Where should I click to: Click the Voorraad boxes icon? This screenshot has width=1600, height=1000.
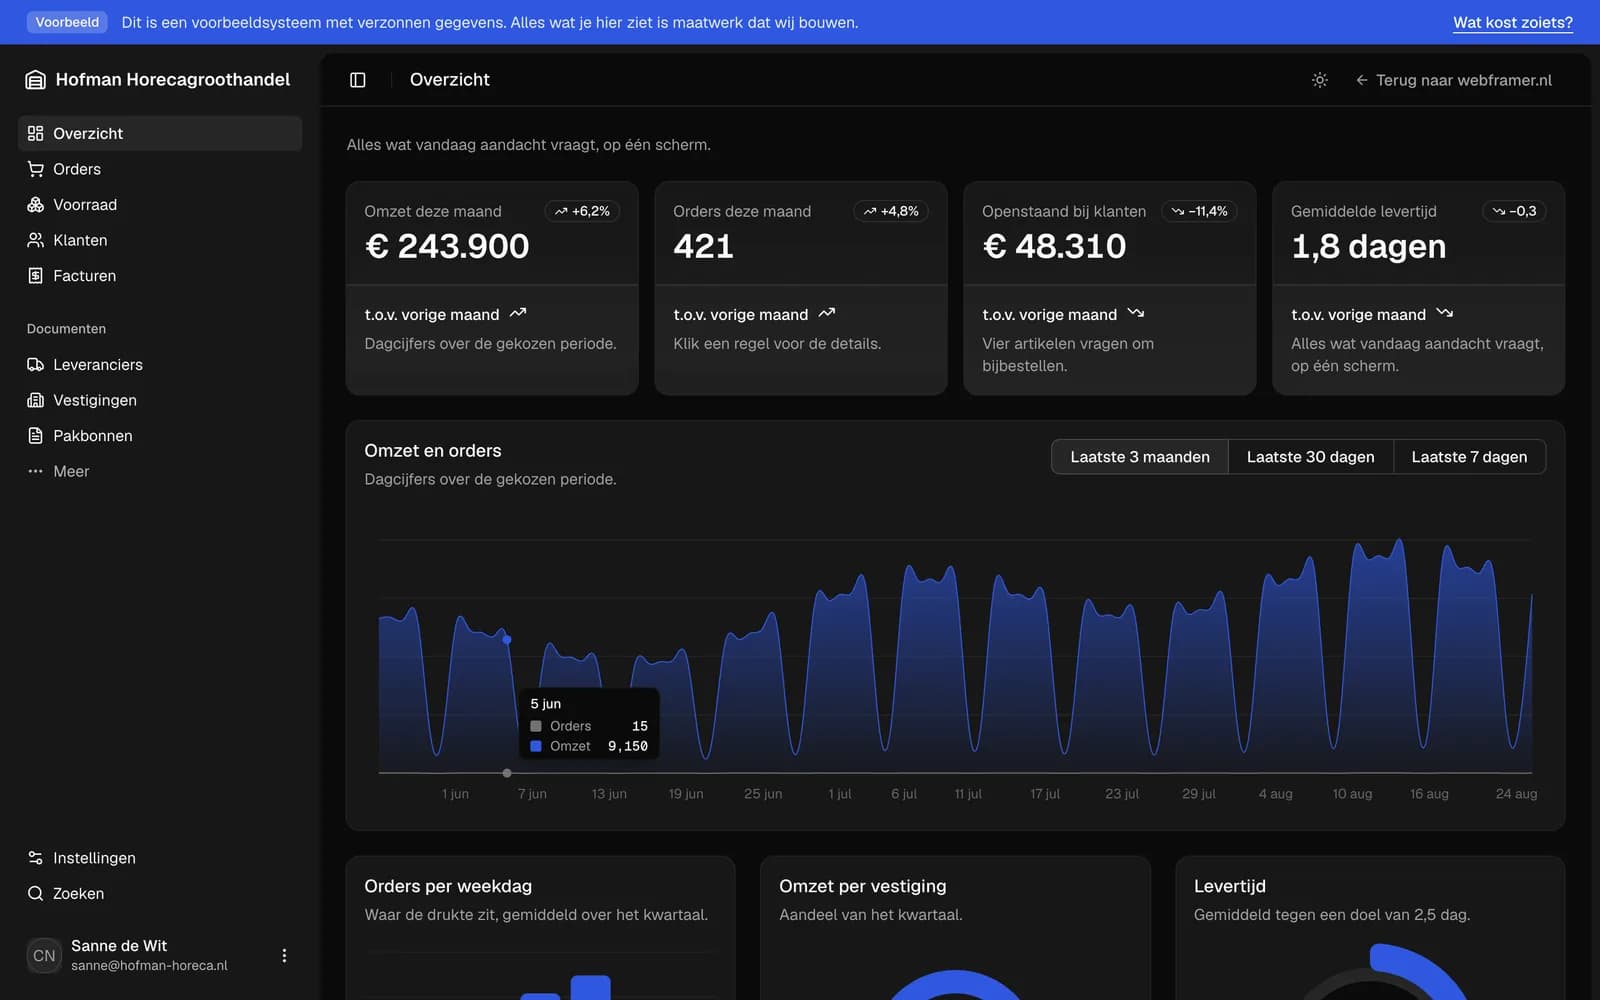[x=35, y=205]
